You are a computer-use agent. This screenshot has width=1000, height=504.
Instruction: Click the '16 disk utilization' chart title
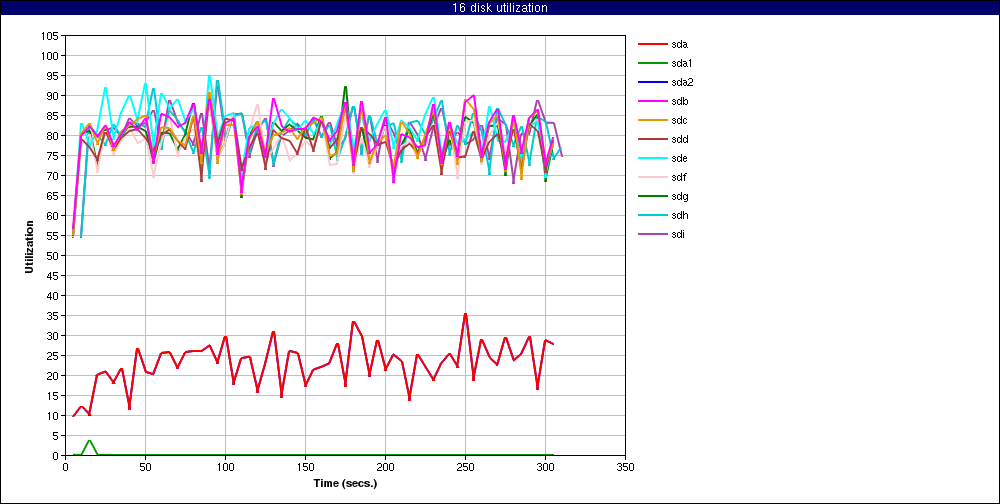[499, 8]
